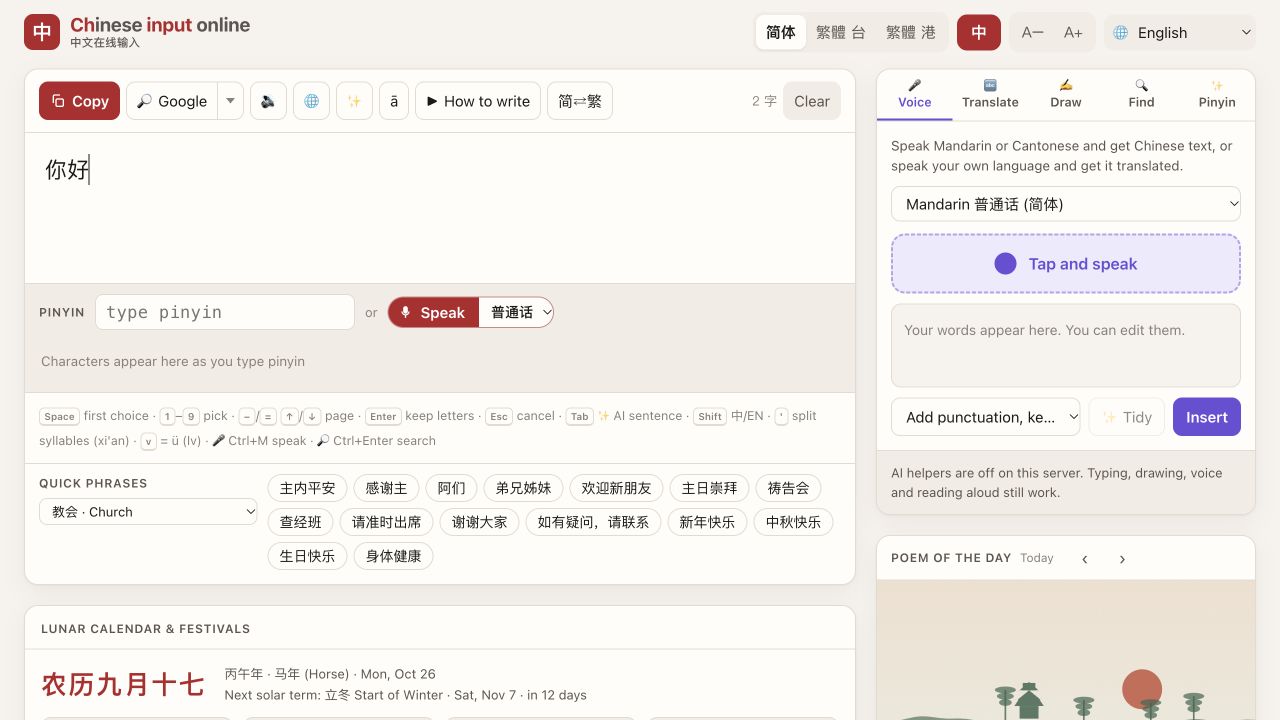Viewport: 1280px width, 720px height.
Task: Select 繁體 港 Hong Kong traditional script mode
Action: pos(911,32)
